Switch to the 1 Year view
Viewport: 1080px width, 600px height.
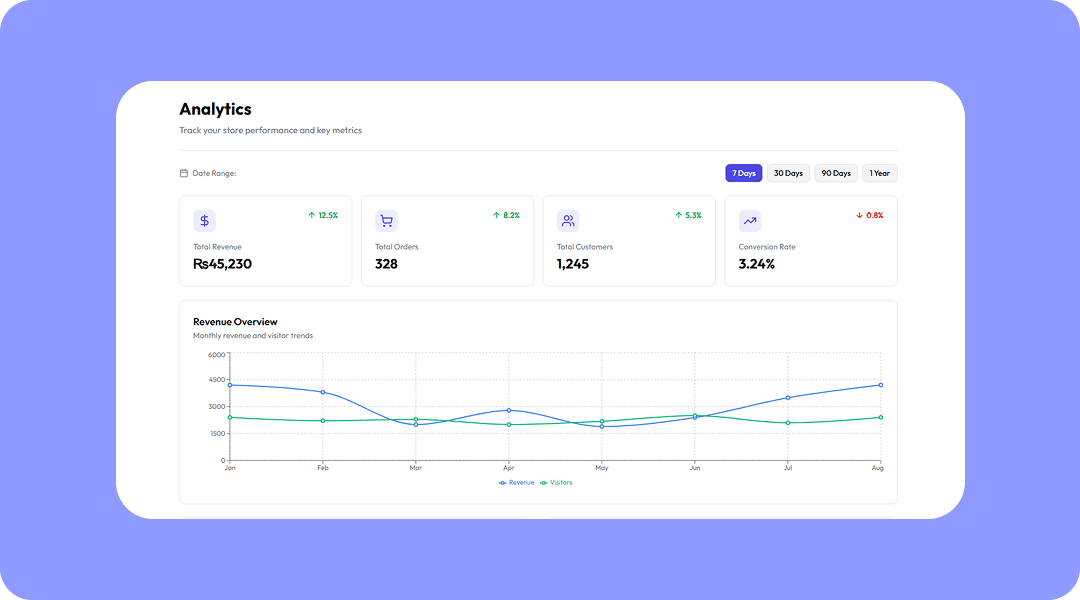[879, 172]
